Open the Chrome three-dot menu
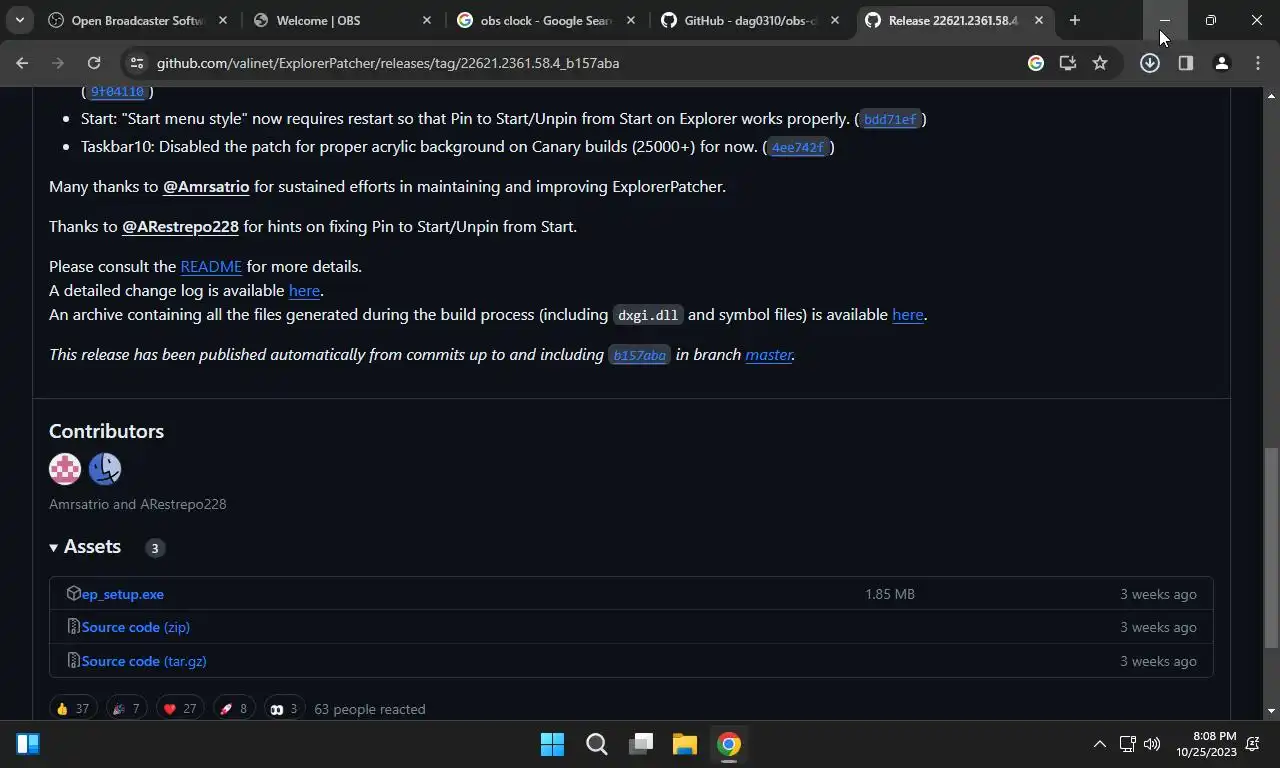The width and height of the screenshot is (1280, 768). coord(1257,63)
